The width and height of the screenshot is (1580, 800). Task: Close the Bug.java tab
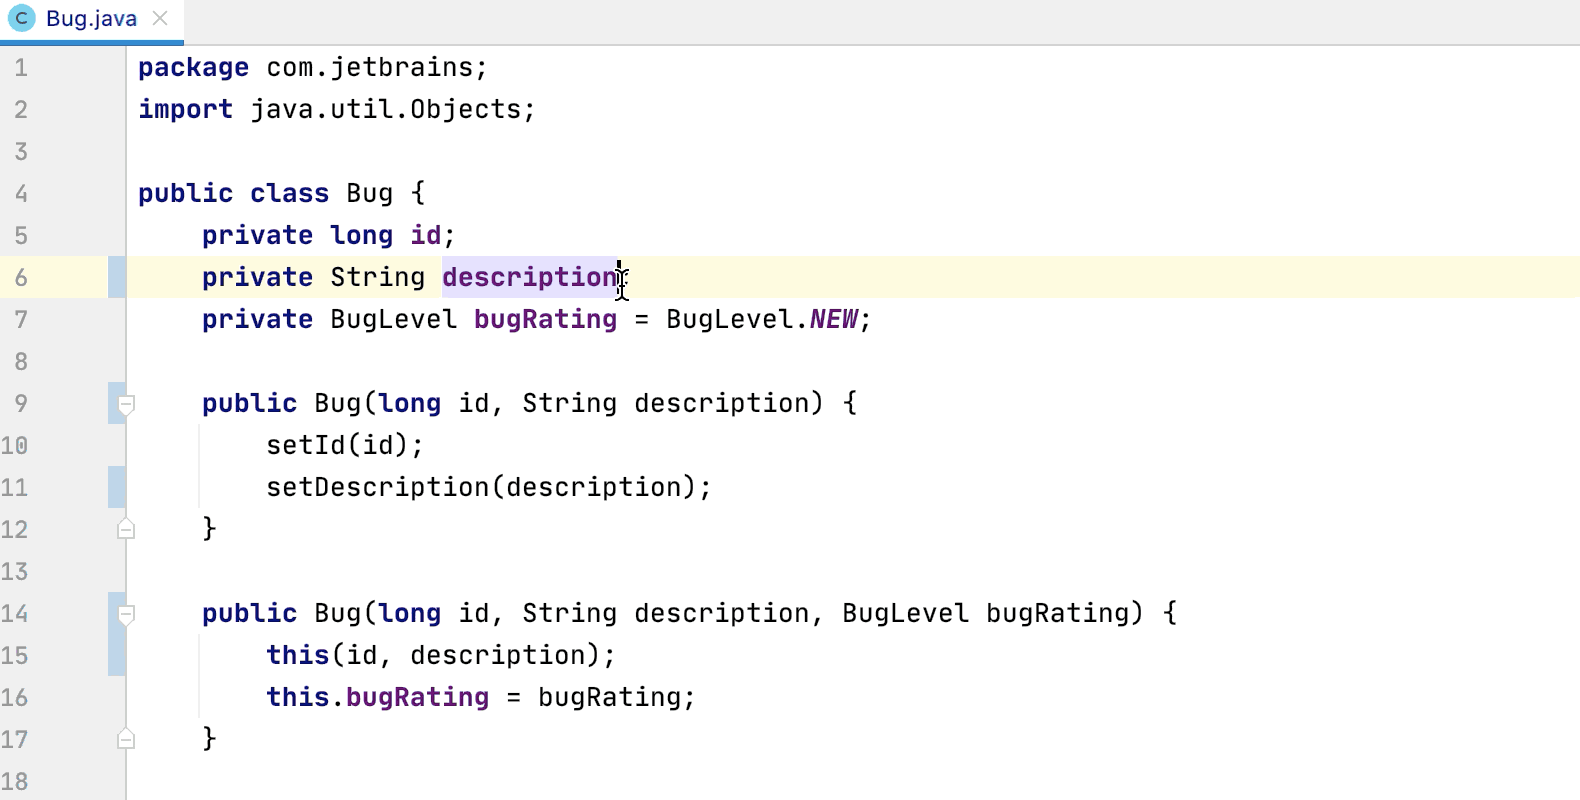pos(160,17)
